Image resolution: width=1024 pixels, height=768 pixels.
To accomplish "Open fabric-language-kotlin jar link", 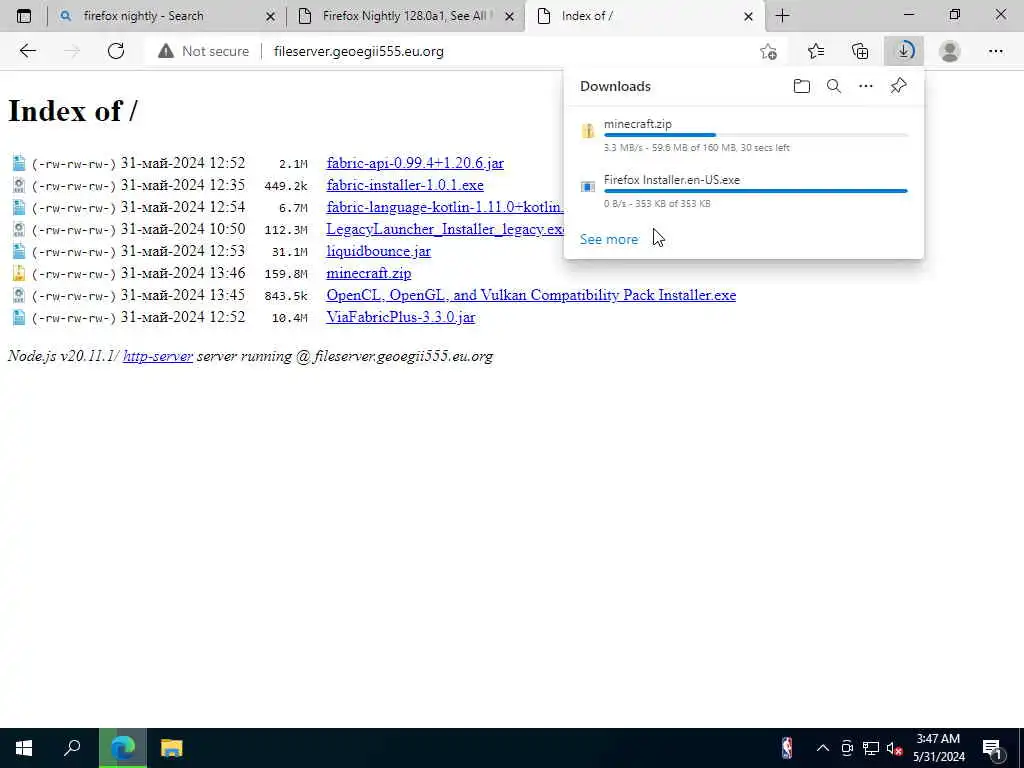I will click(x=445, y=207).
